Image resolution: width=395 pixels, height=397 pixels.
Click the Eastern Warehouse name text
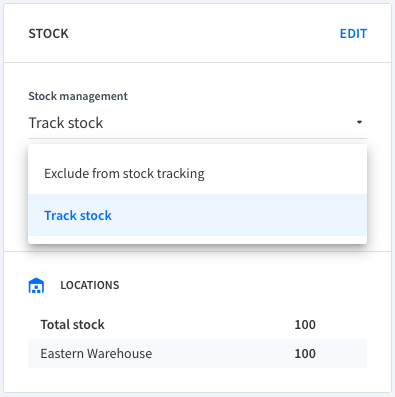pos(96,353)
